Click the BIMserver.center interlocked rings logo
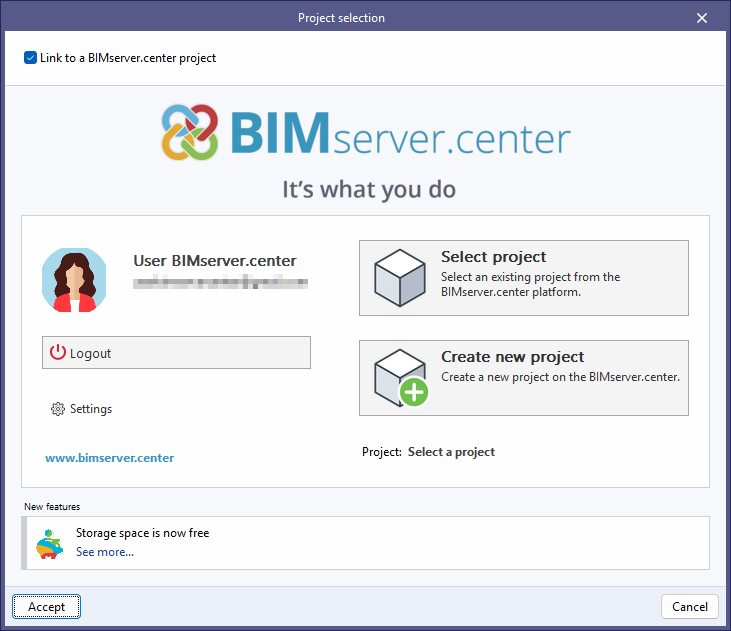Image resolution: width=731 pixels, height=631 pixels. (189, 132)
